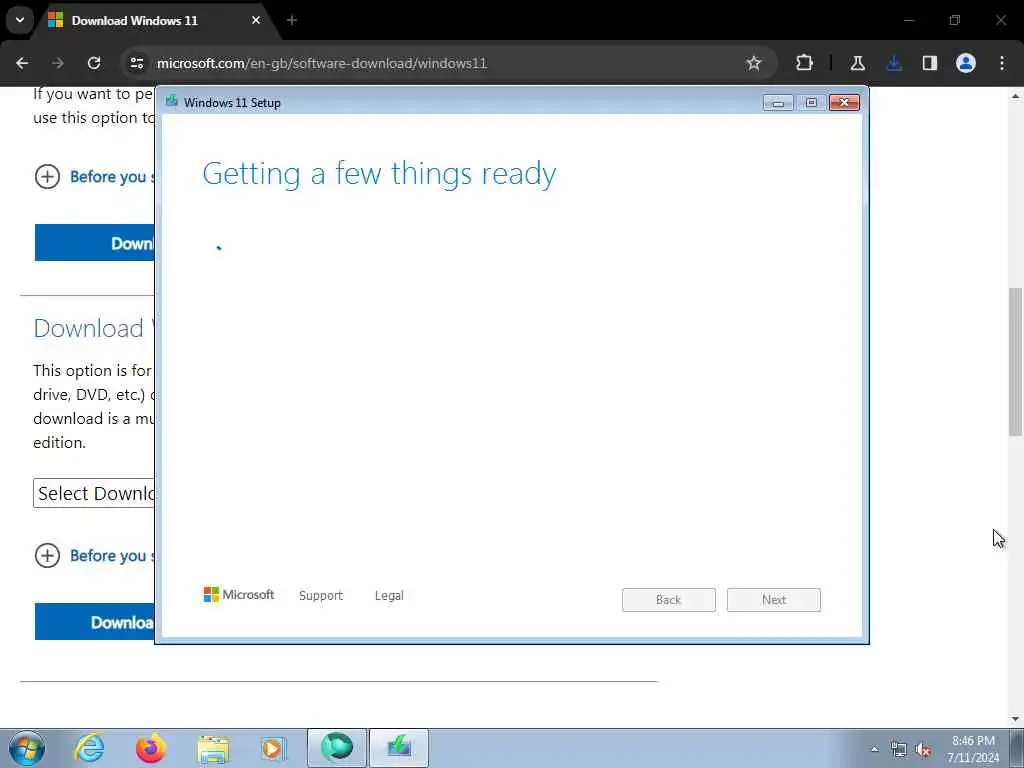This screenshot has height=768, width=1024.
Task: Click the Microsoft logo in Setup
Action: (239, 594)
